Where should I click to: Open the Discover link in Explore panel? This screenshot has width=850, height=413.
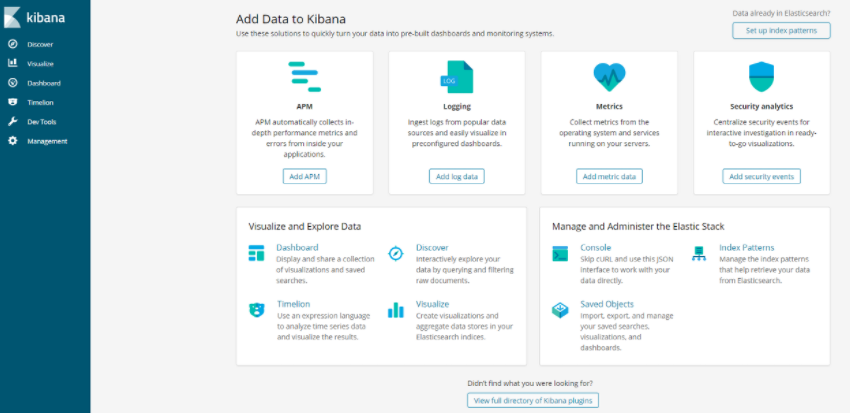point(432,248)
